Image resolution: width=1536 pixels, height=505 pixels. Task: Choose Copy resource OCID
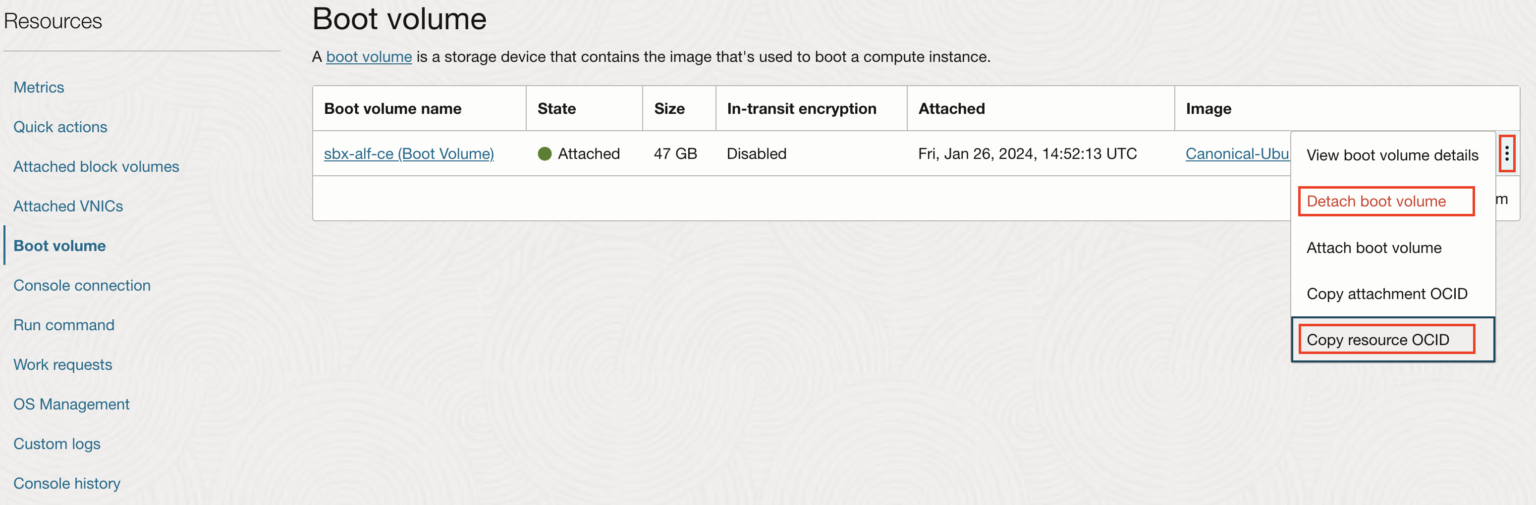point(1377,340)
